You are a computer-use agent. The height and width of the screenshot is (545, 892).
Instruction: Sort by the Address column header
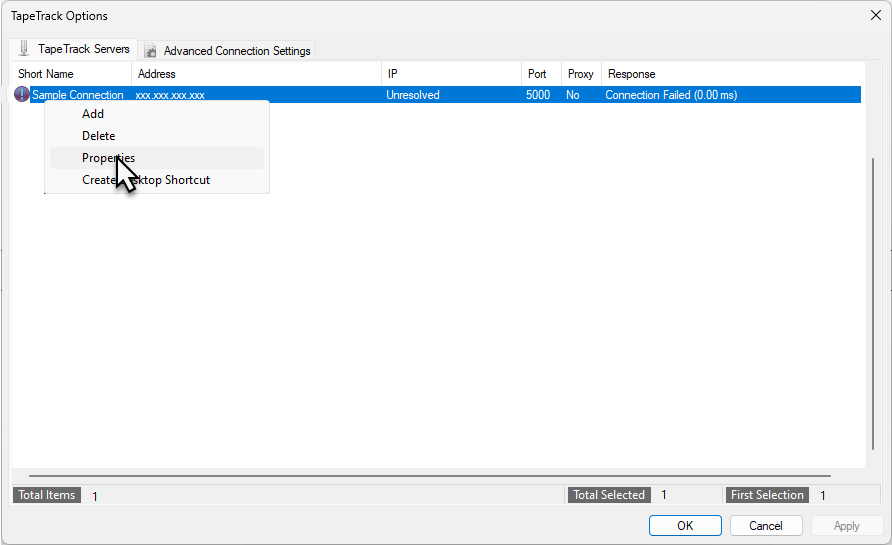pos(257,74)
